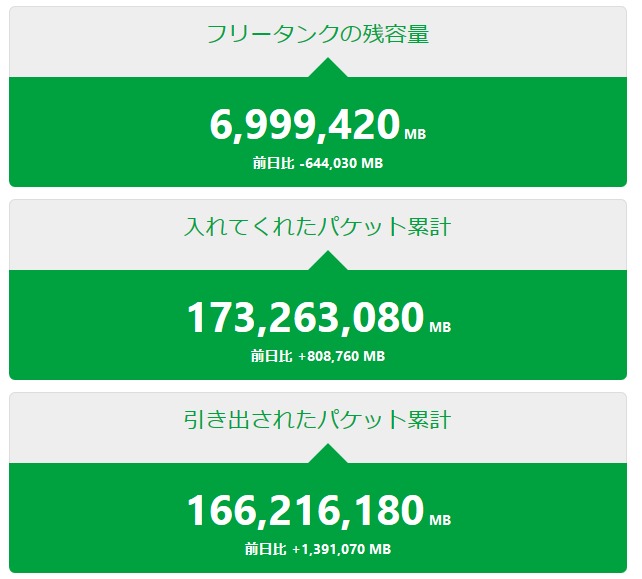Select the 173,263,080 deposited total figure
642x579 pixels.
pos(305,318)
